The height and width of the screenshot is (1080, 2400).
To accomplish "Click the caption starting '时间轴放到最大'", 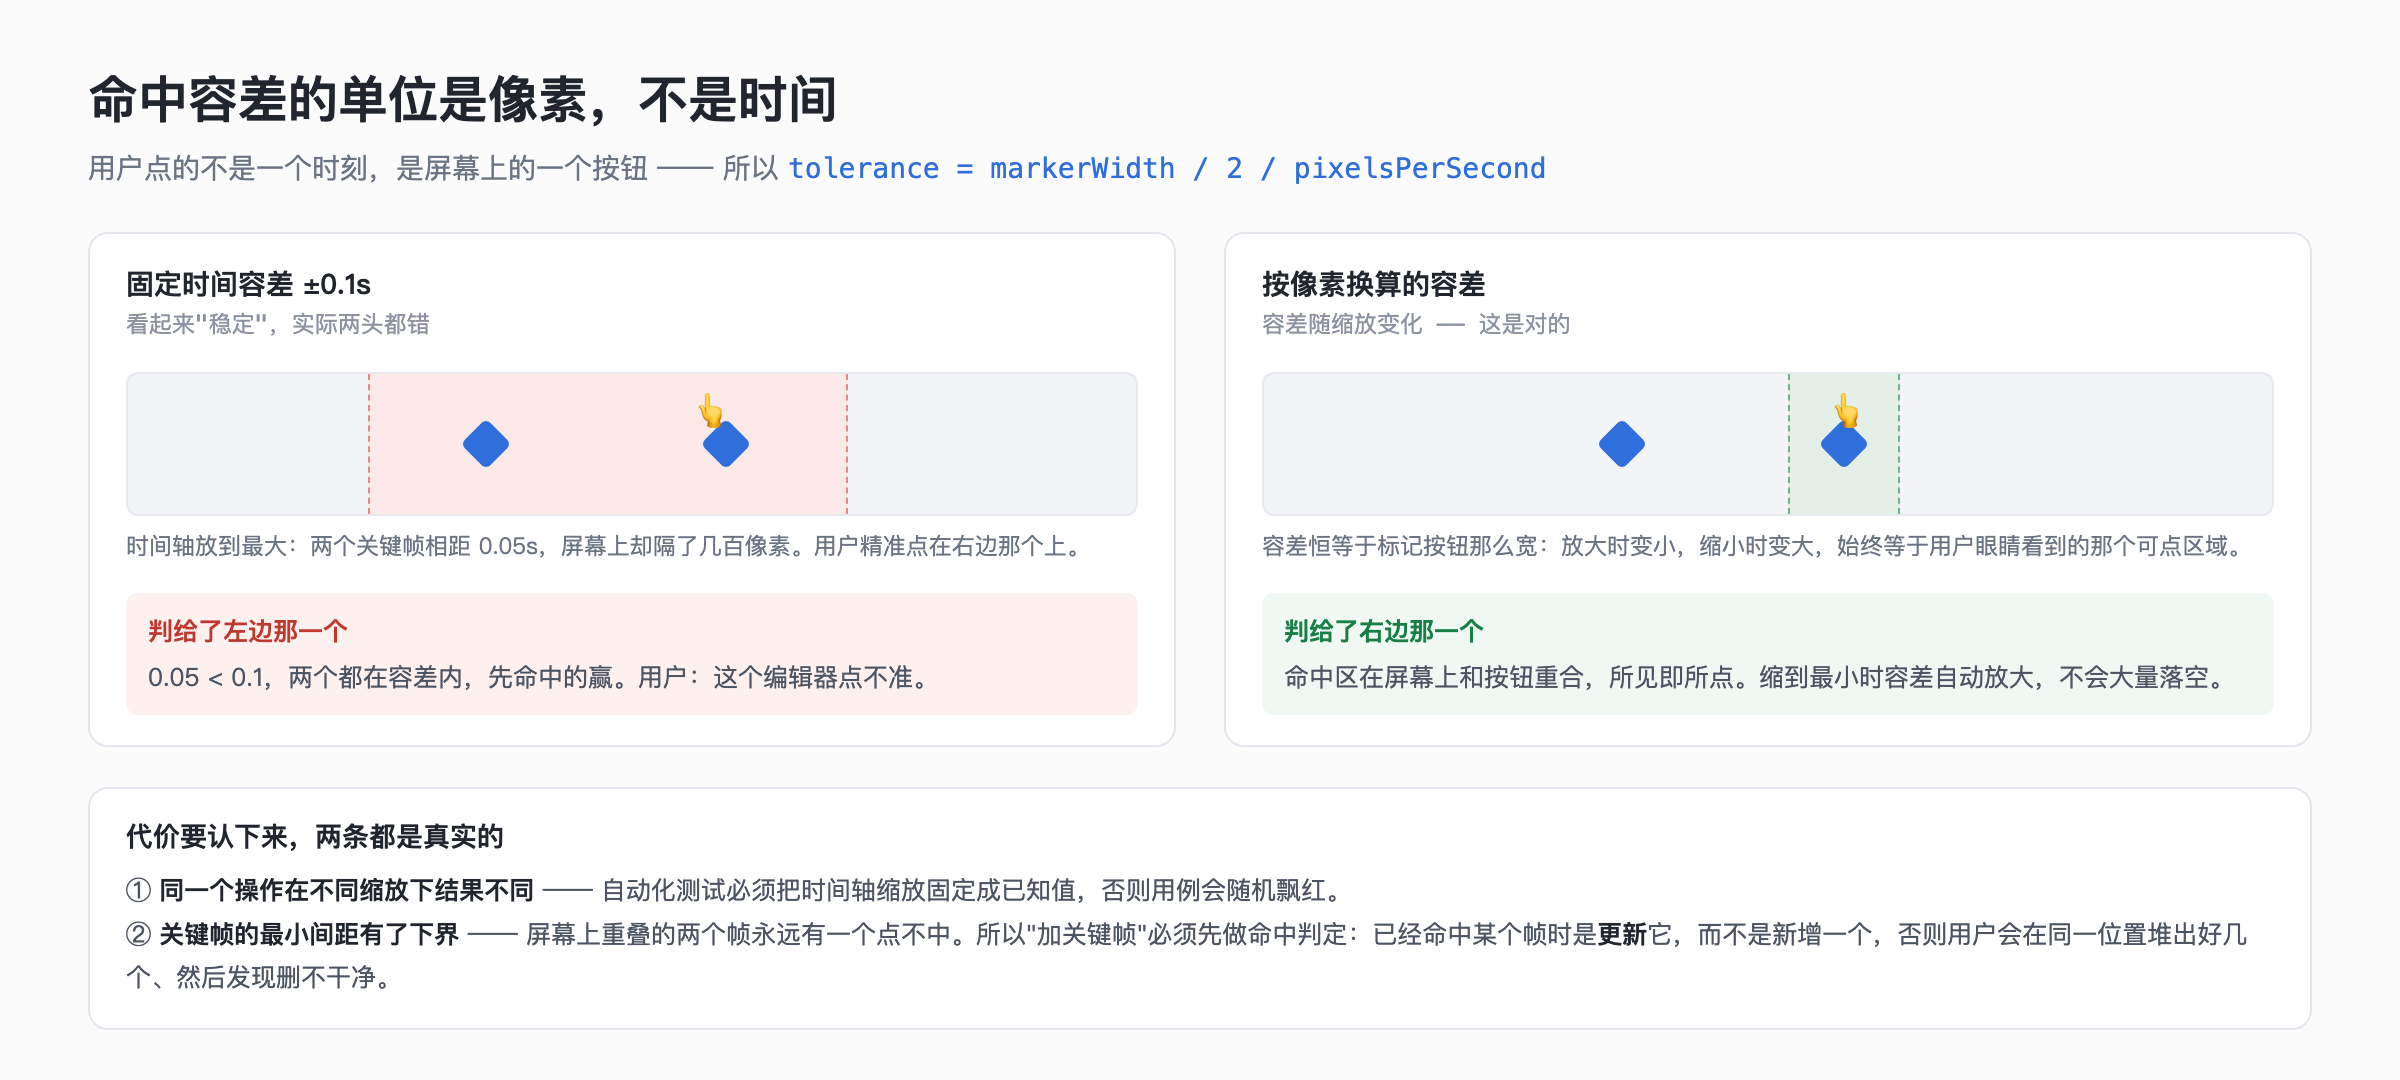I will coord(606,546).
